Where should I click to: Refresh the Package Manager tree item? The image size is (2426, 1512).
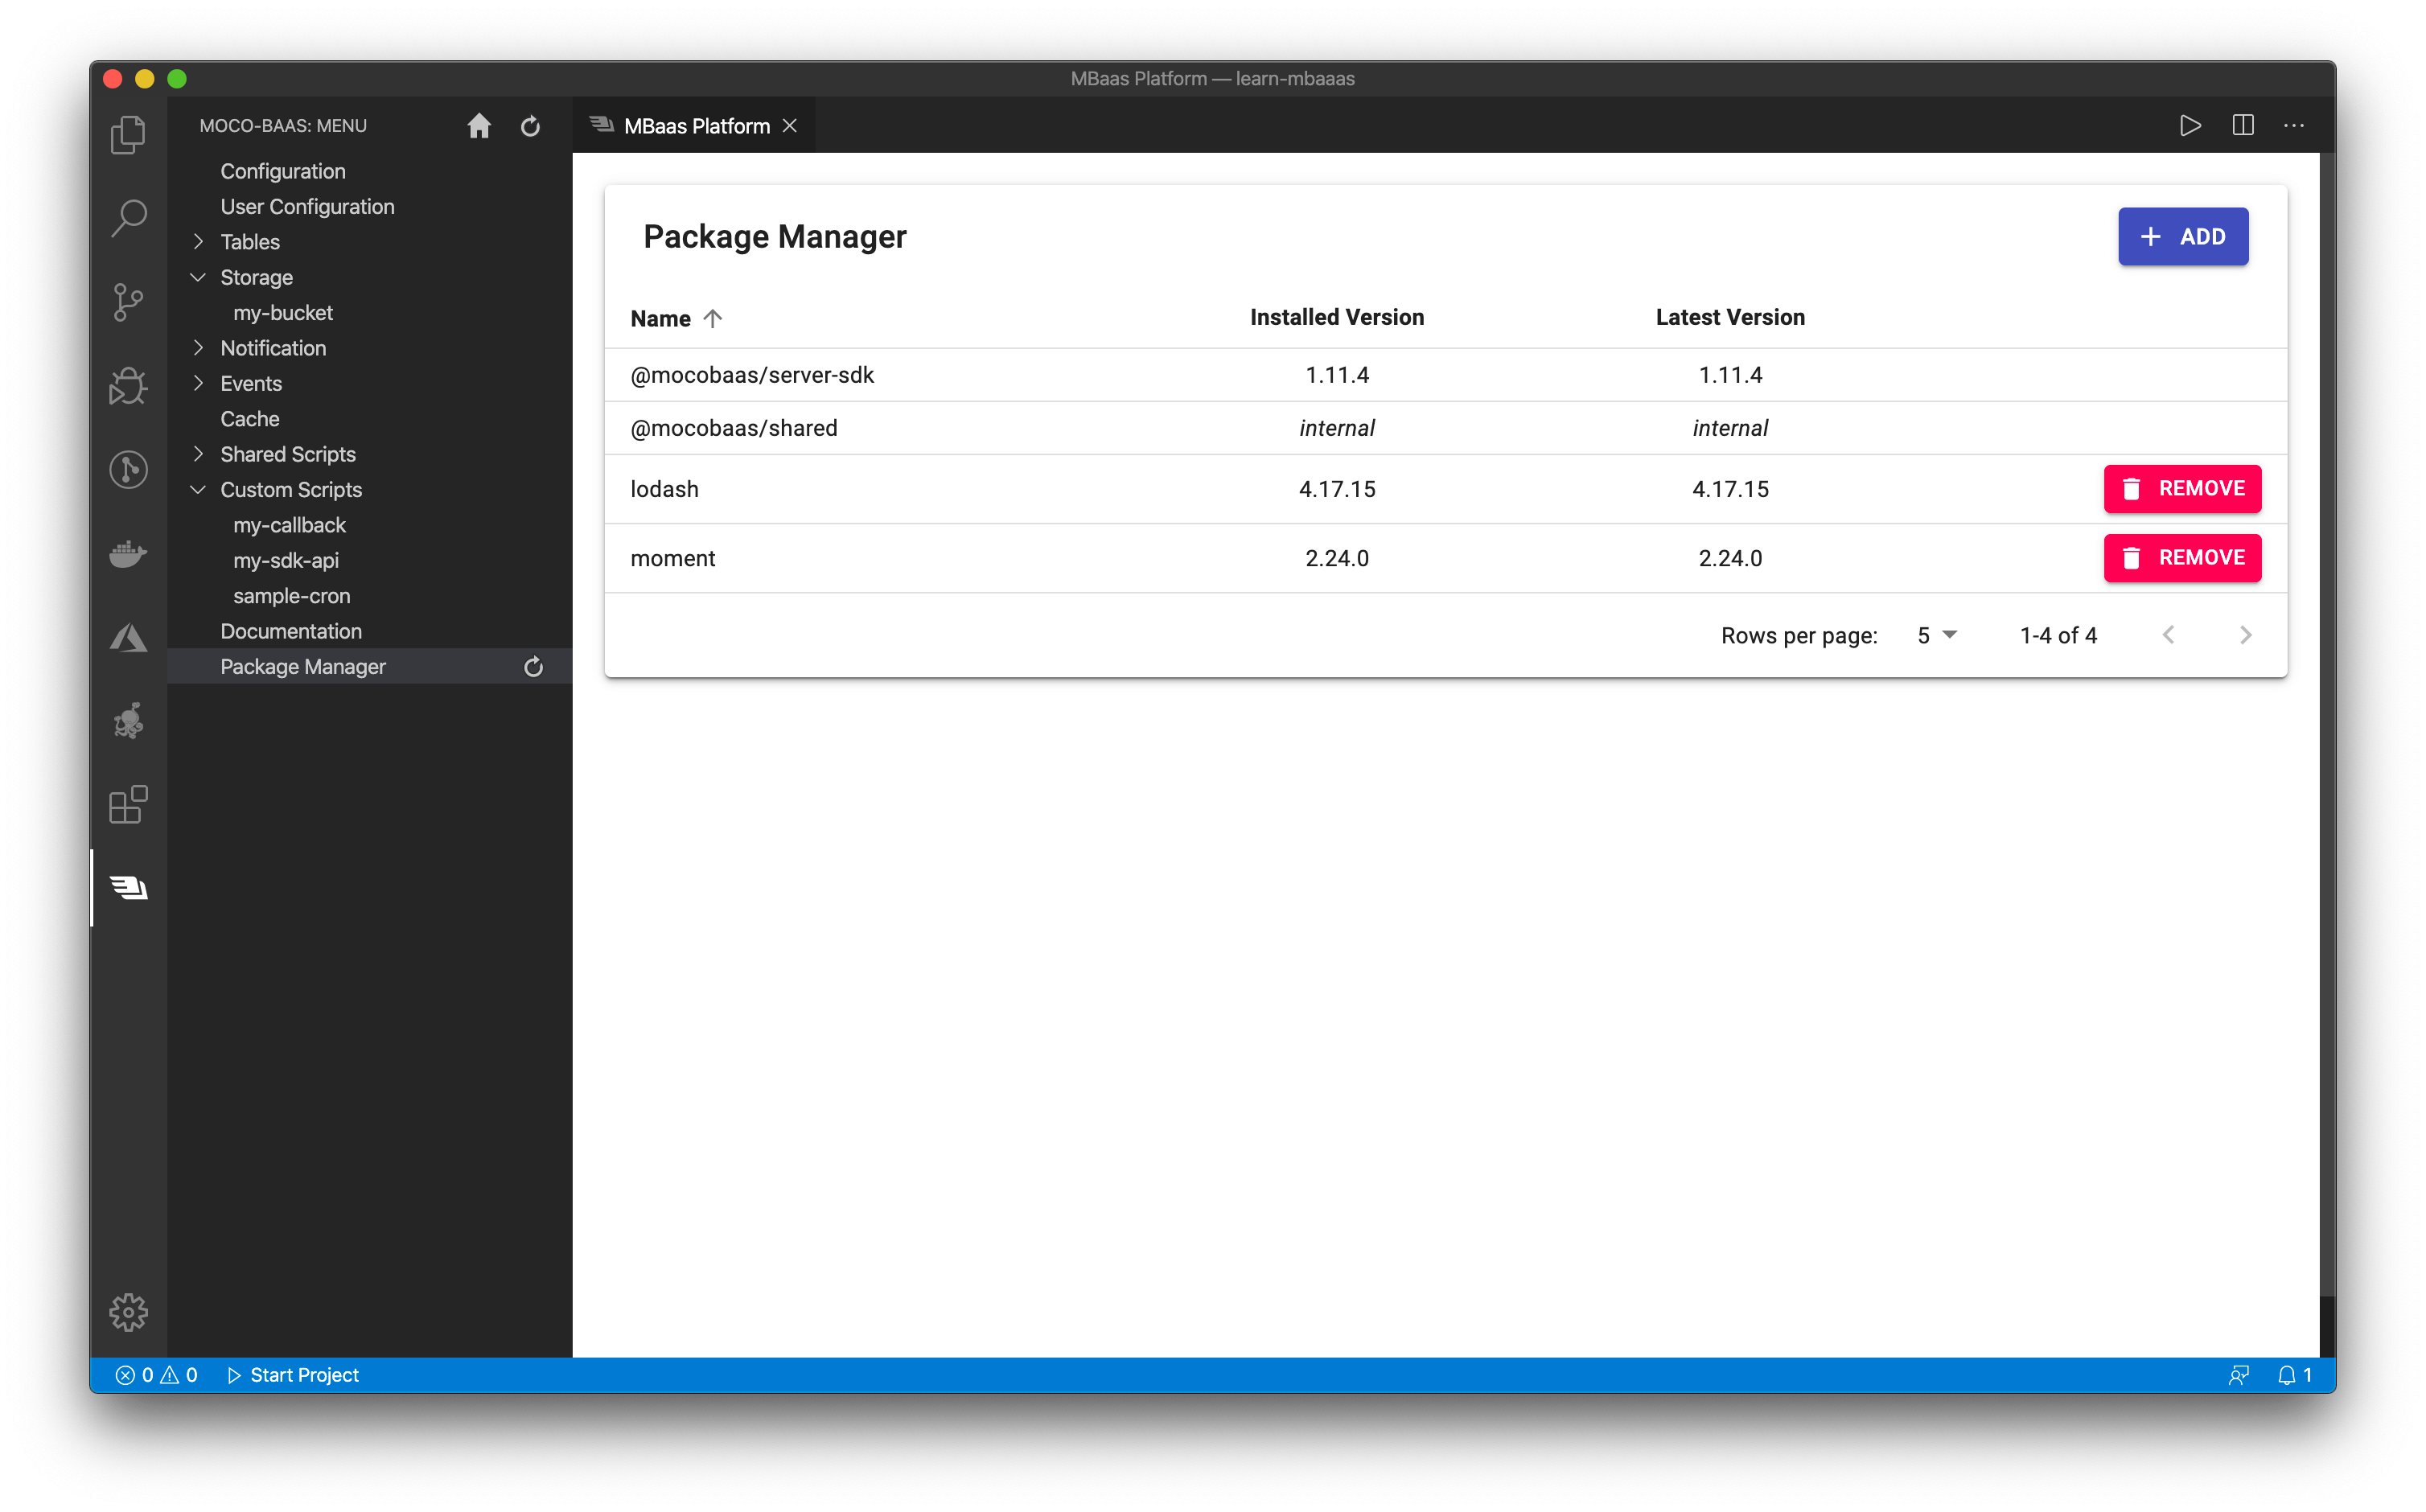pyautogui.click(x=533, y=667)
